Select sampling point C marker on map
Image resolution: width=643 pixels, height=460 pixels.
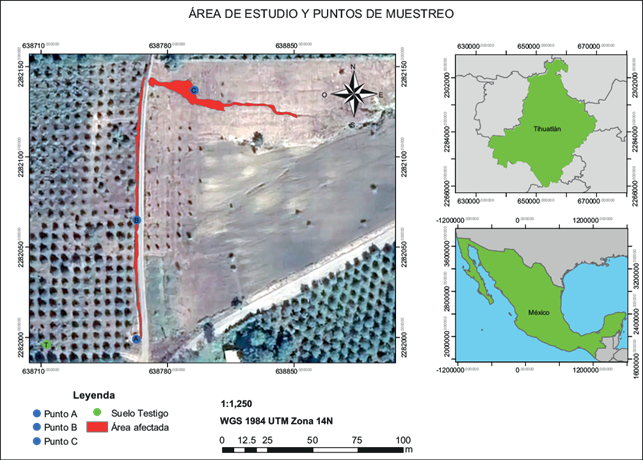click(x=195, y=90)
